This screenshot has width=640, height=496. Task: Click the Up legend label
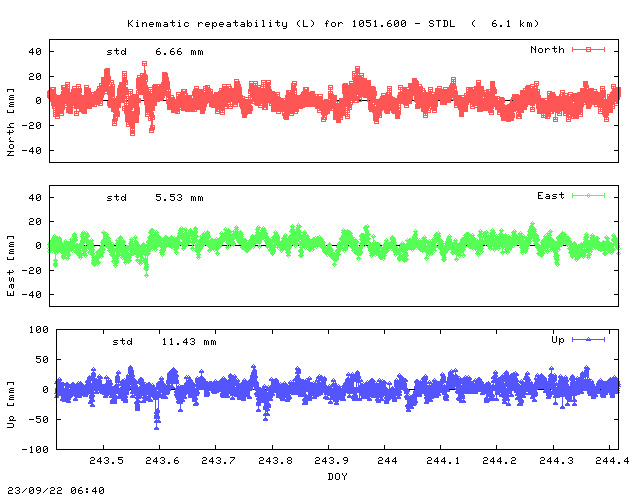(x=558, y=340)
